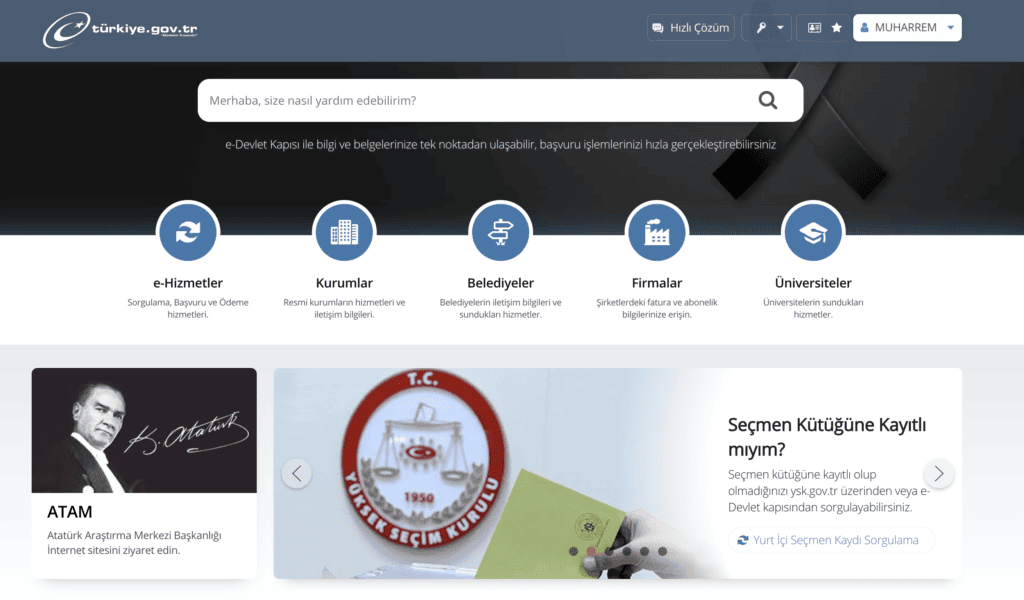The image size is (1024, 600).
Task: Open the Hızlı Çözüm quick help button
Action: [x=690, y=28]
